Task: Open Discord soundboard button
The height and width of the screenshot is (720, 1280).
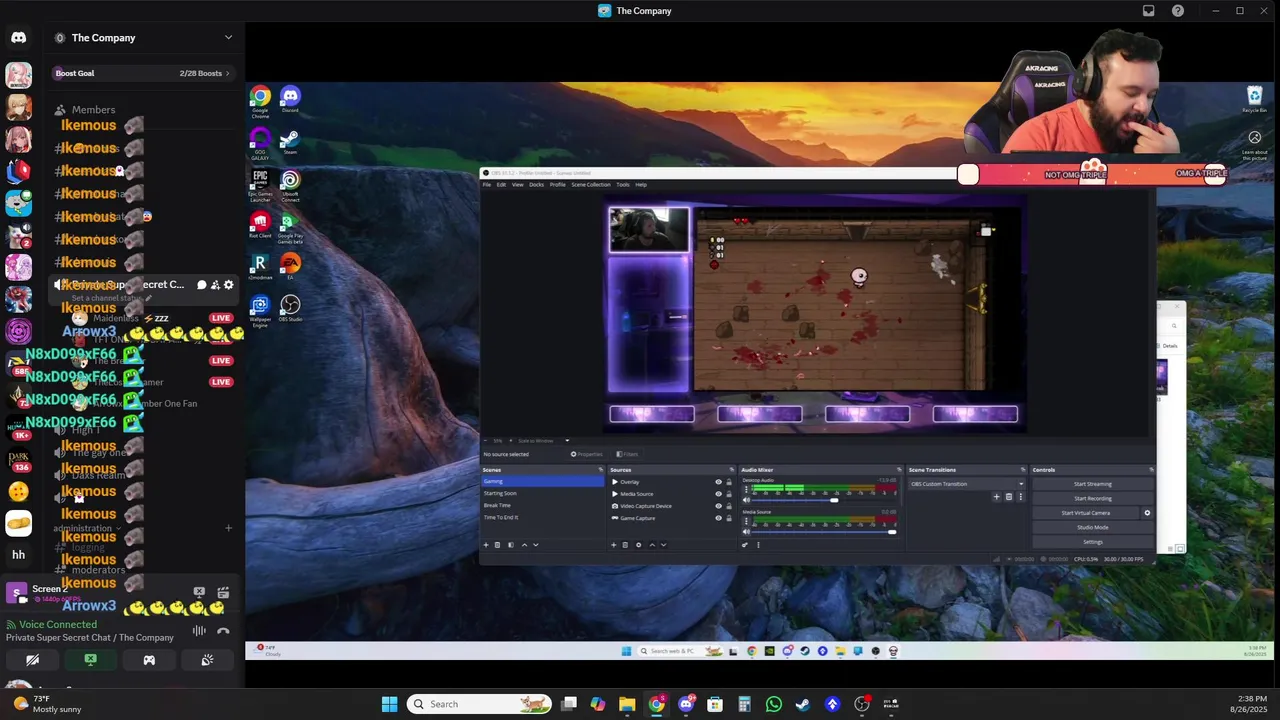Action: (x=207, y=660)
